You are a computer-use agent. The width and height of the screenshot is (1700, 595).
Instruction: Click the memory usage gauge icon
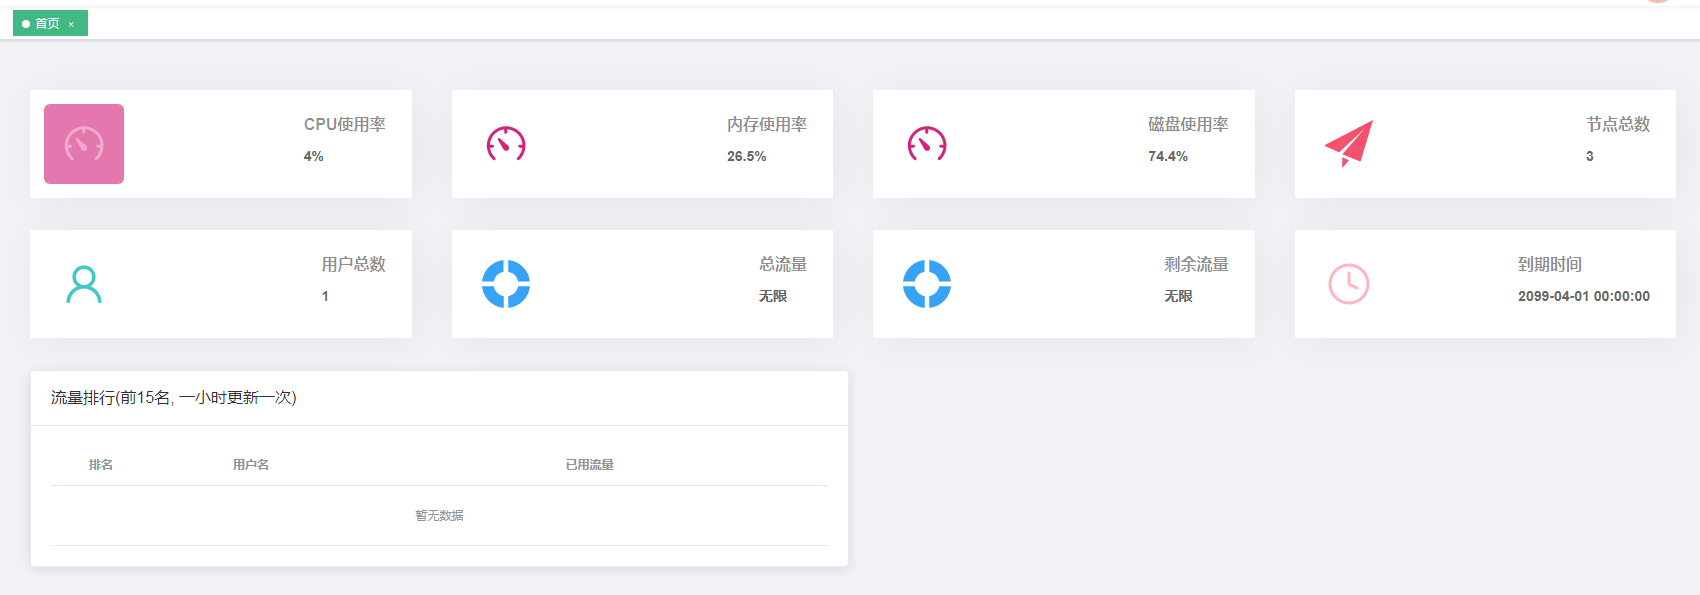tap(506, 144)
